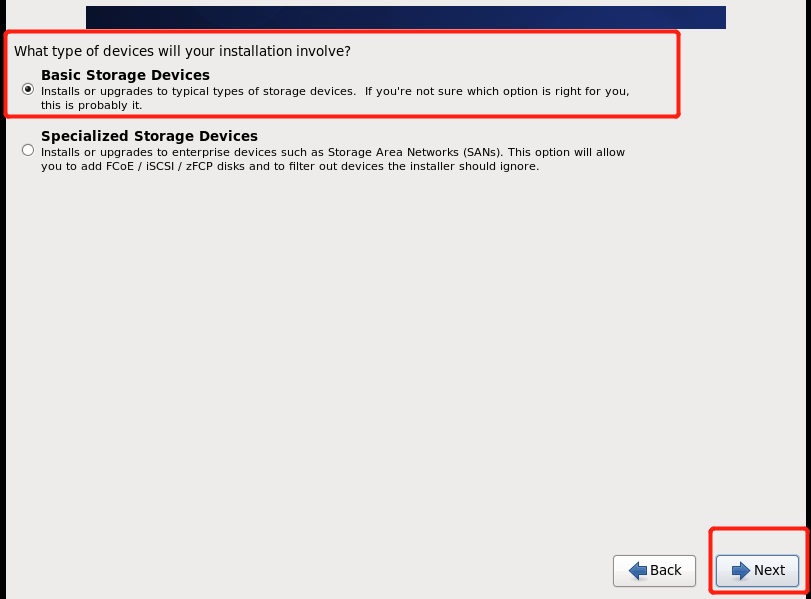
Task: Select the Basic Storage Devices radio button
Action: [28, 89]
